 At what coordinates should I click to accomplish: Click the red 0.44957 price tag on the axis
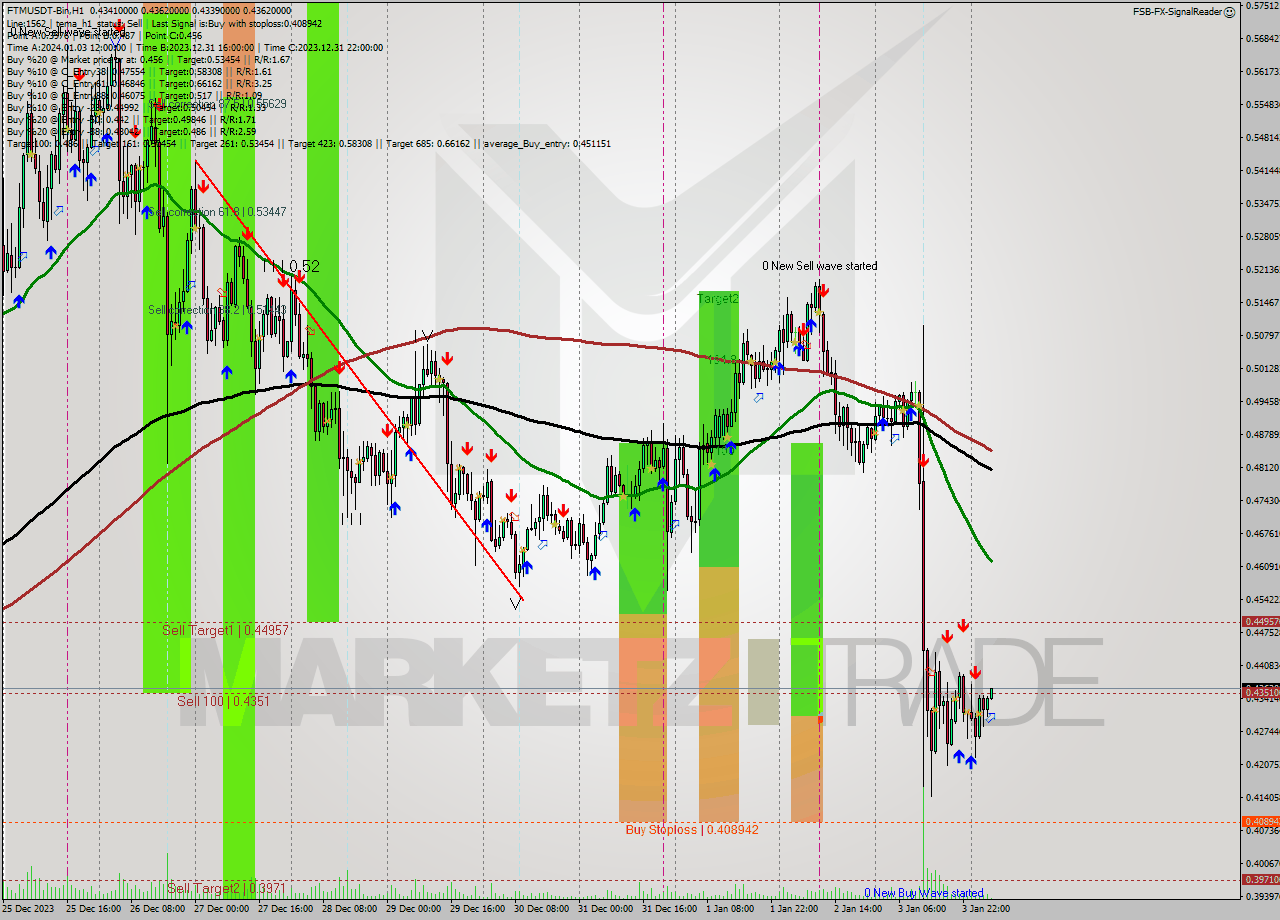1259,621
